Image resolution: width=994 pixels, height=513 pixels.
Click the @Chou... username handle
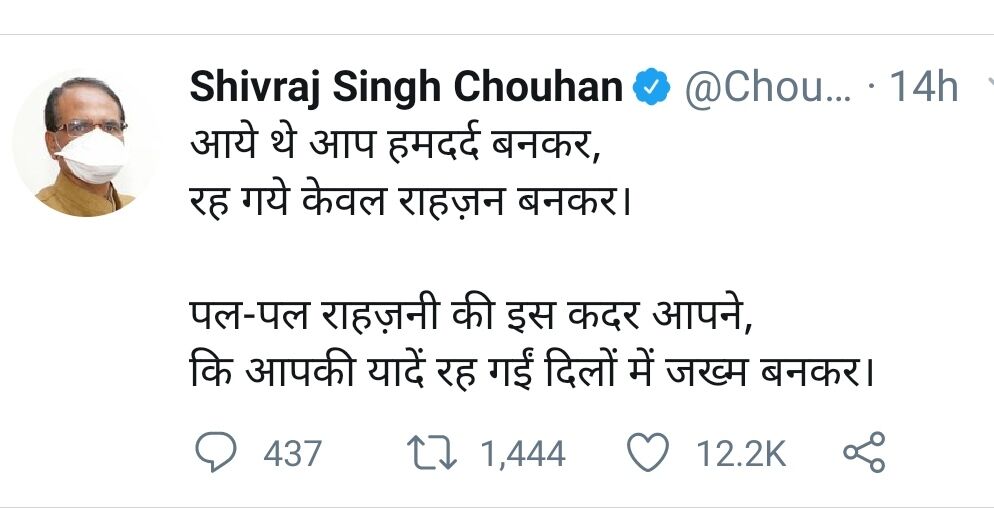(x=766, y=89)
